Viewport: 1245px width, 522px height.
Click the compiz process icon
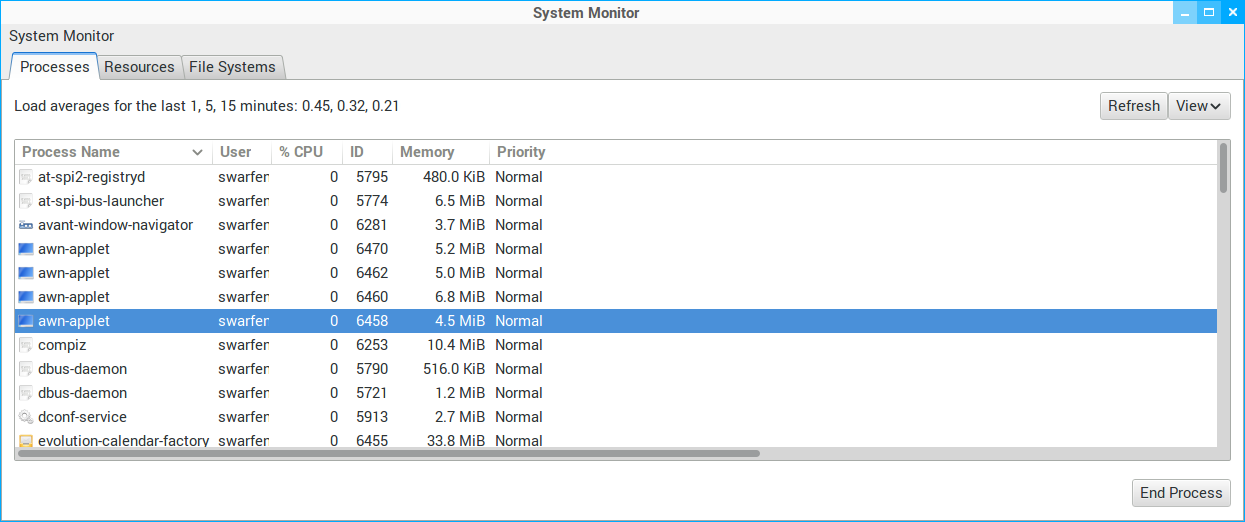pos(26,345)
